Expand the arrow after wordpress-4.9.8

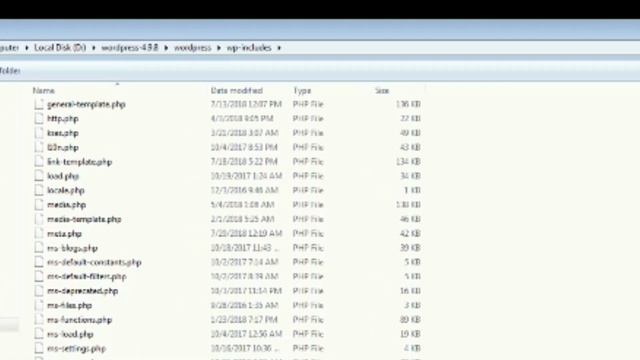click(x=166, y=48)
